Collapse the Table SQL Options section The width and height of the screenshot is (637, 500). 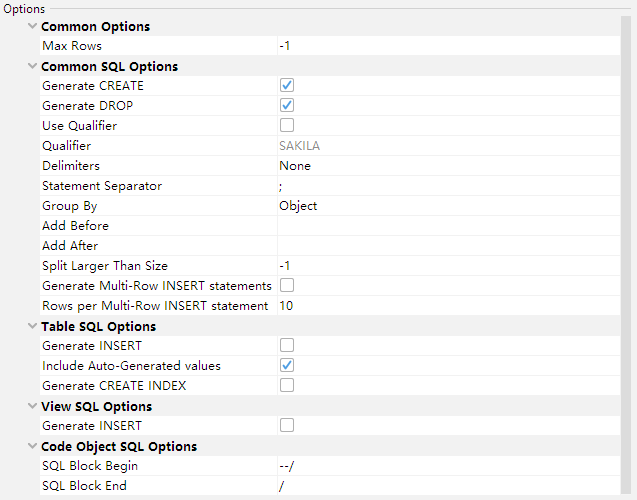coord(33,326)
